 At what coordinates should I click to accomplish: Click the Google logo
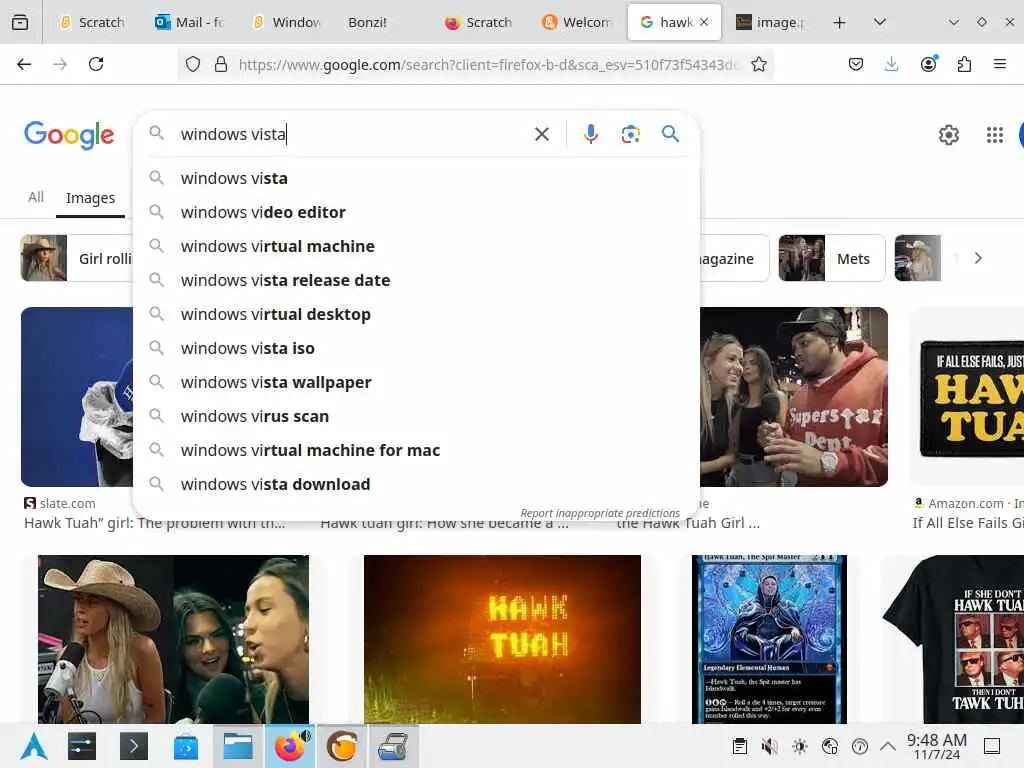pos(69,135)
